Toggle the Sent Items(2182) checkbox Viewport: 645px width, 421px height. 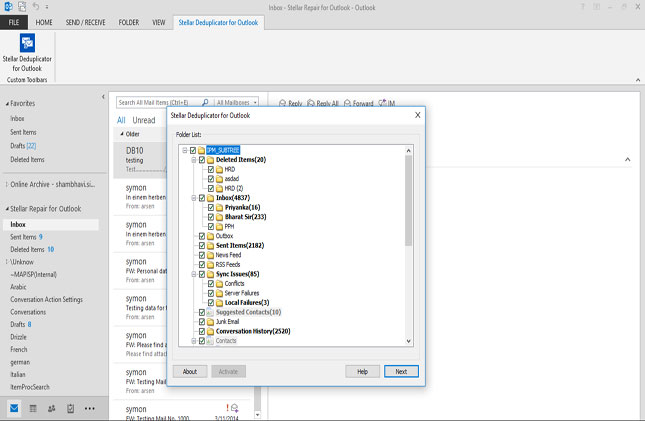(x=202, y=245)
